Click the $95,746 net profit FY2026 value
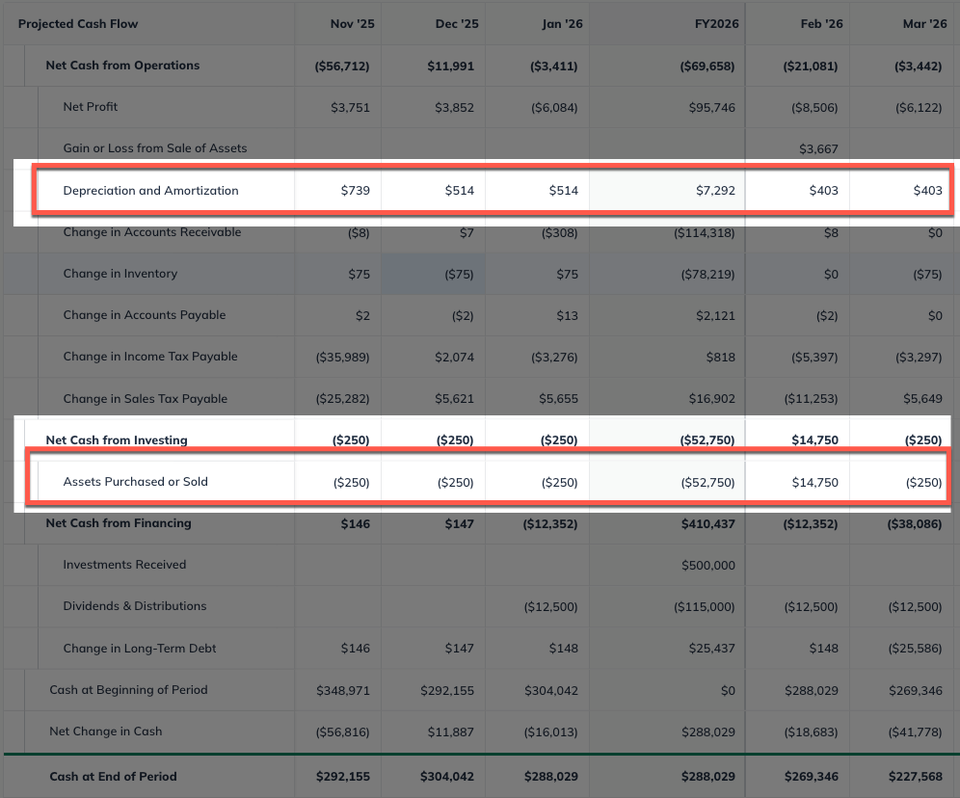960x798 pixels. 712,107
